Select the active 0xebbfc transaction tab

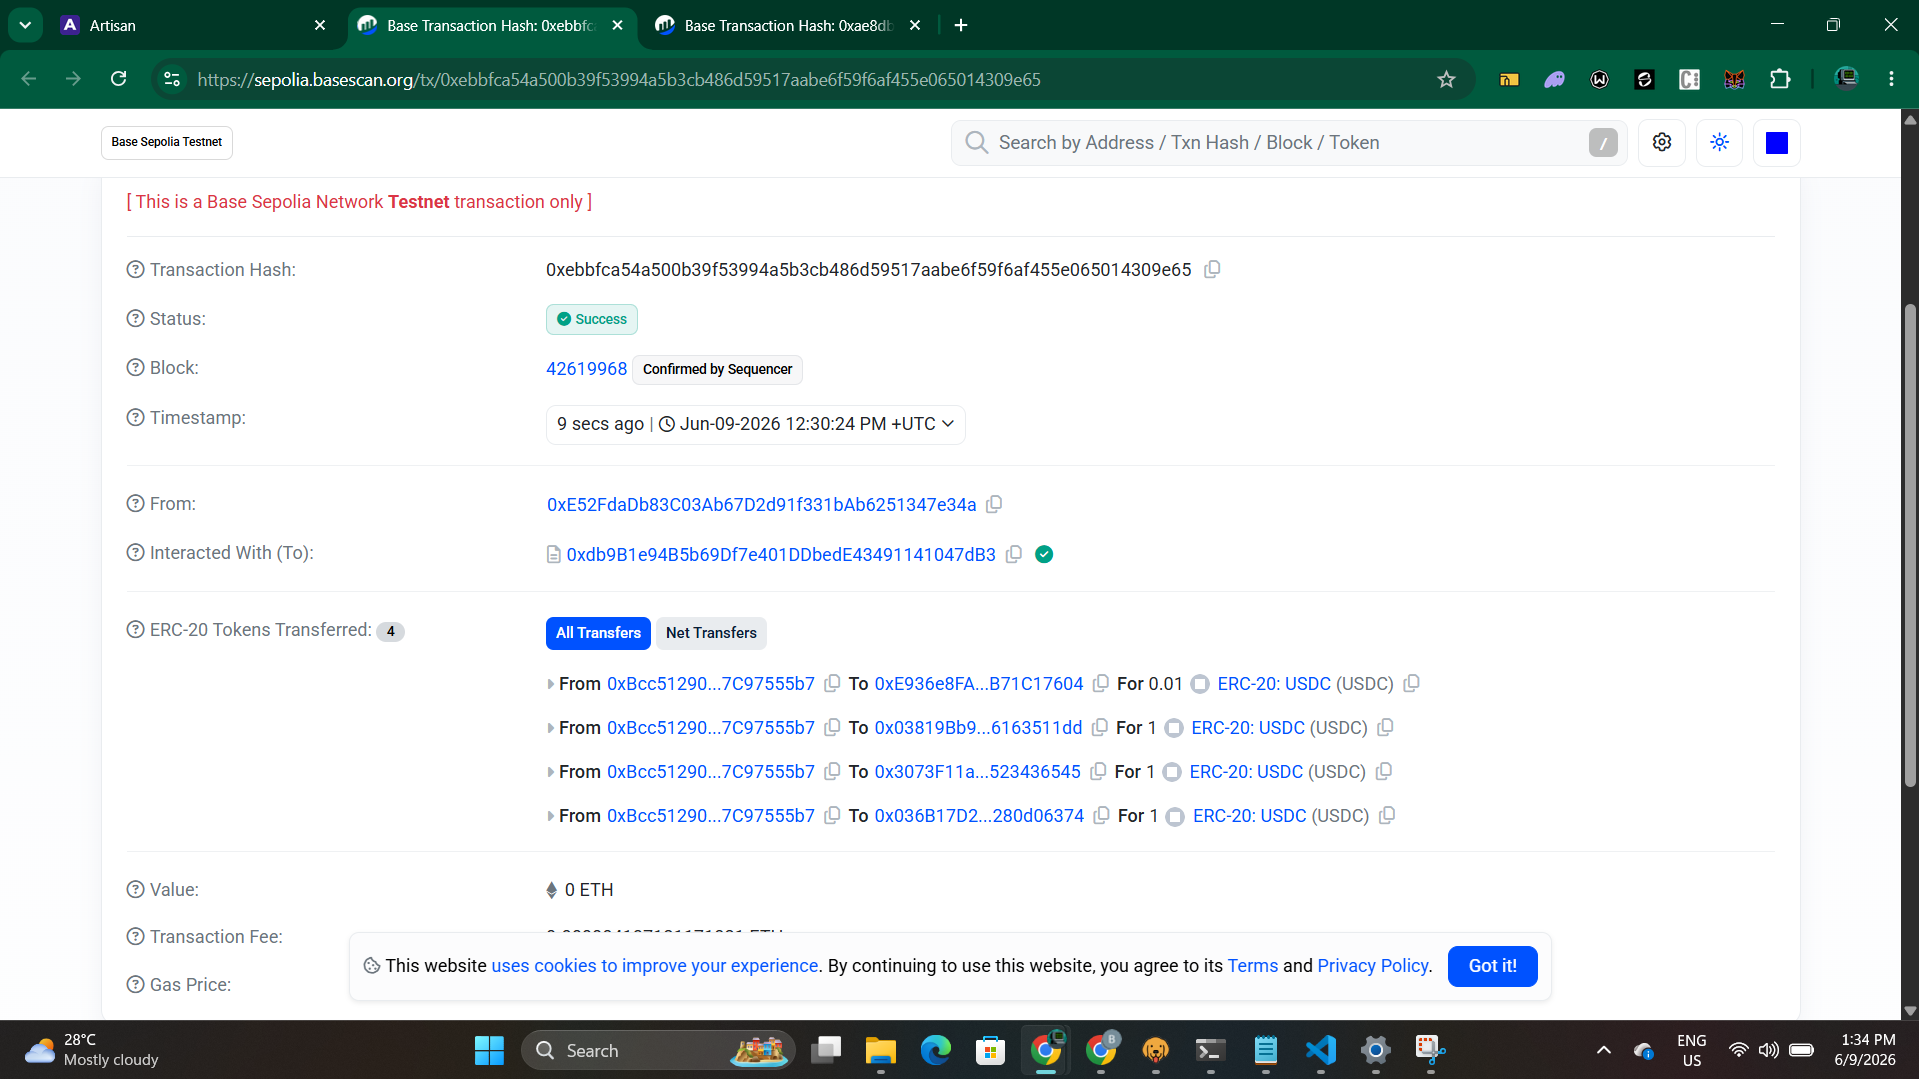coord(491,25)
